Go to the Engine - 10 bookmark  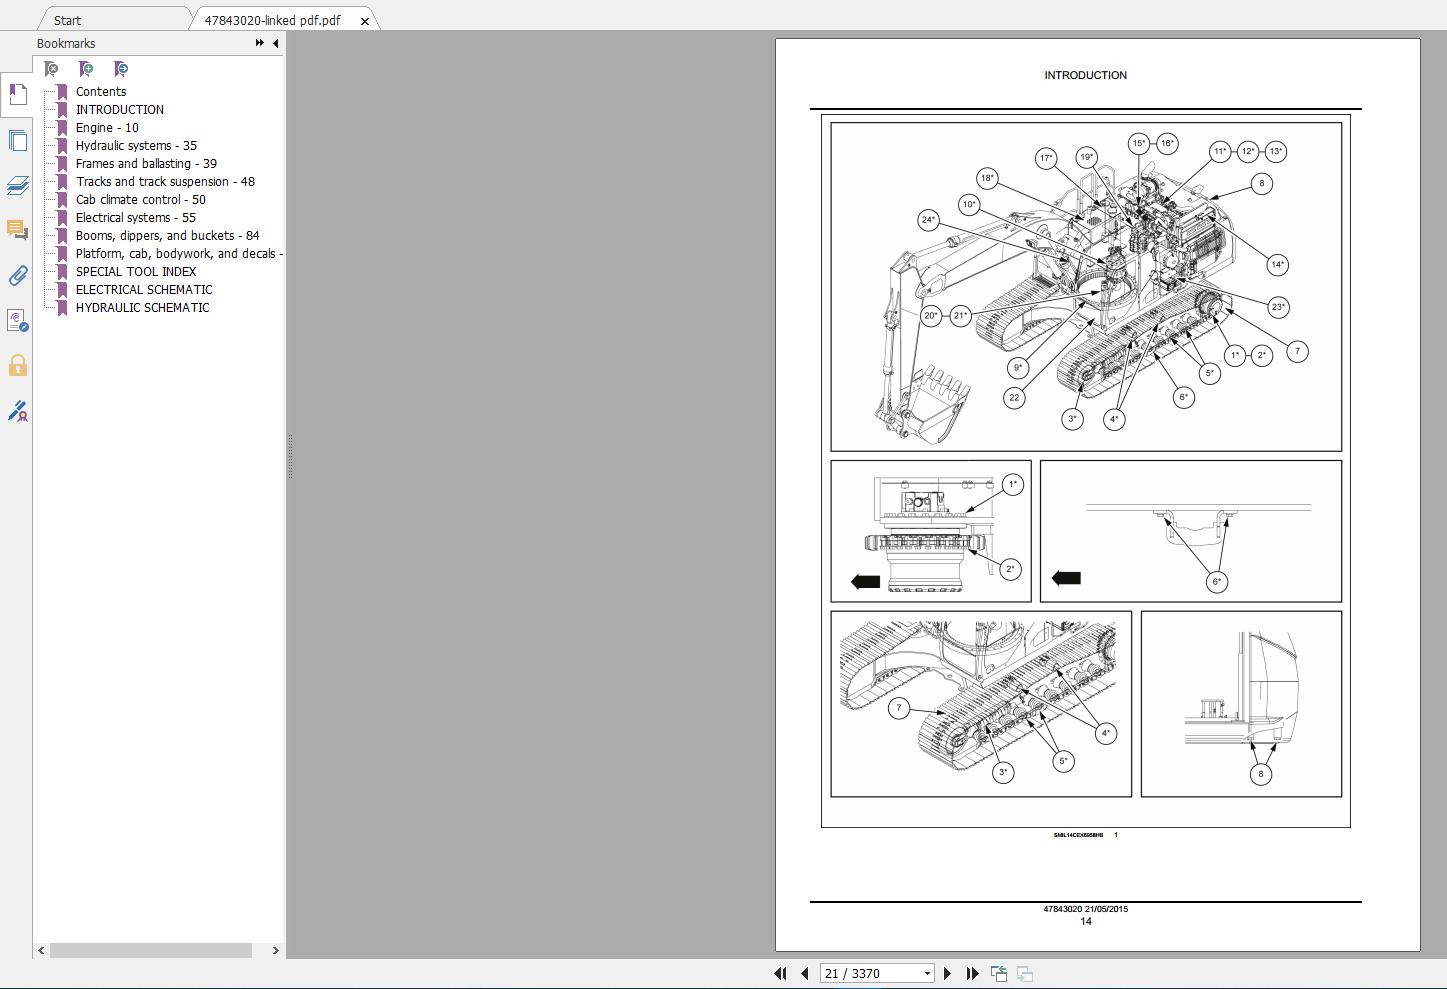[x=107, y=127]
